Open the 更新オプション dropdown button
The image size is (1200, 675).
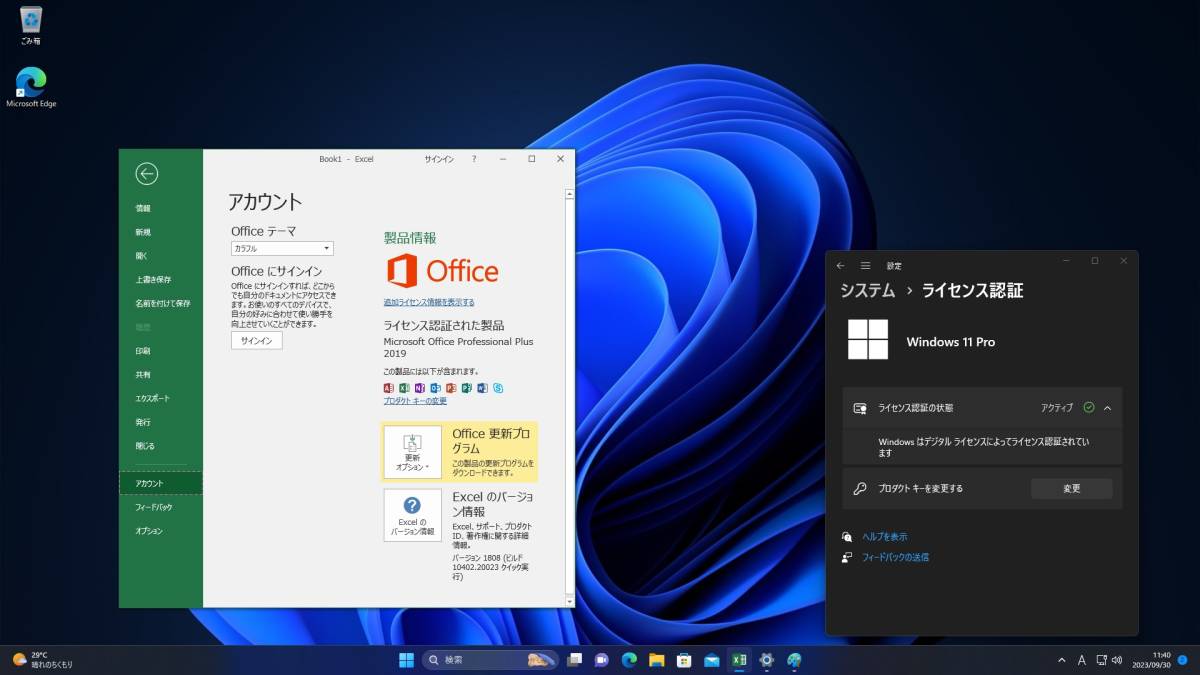tap(412, 452)
